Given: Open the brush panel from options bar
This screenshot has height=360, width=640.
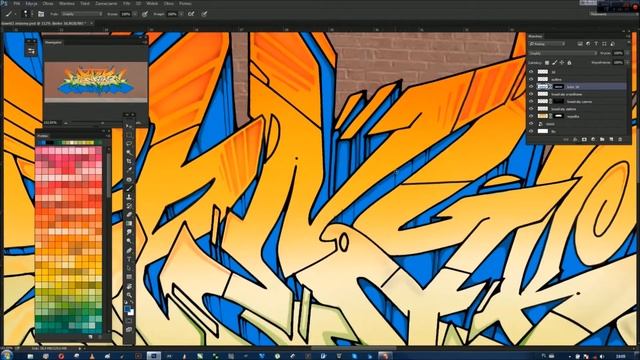Looking at the screenshot, I should (x=41, y=14).
